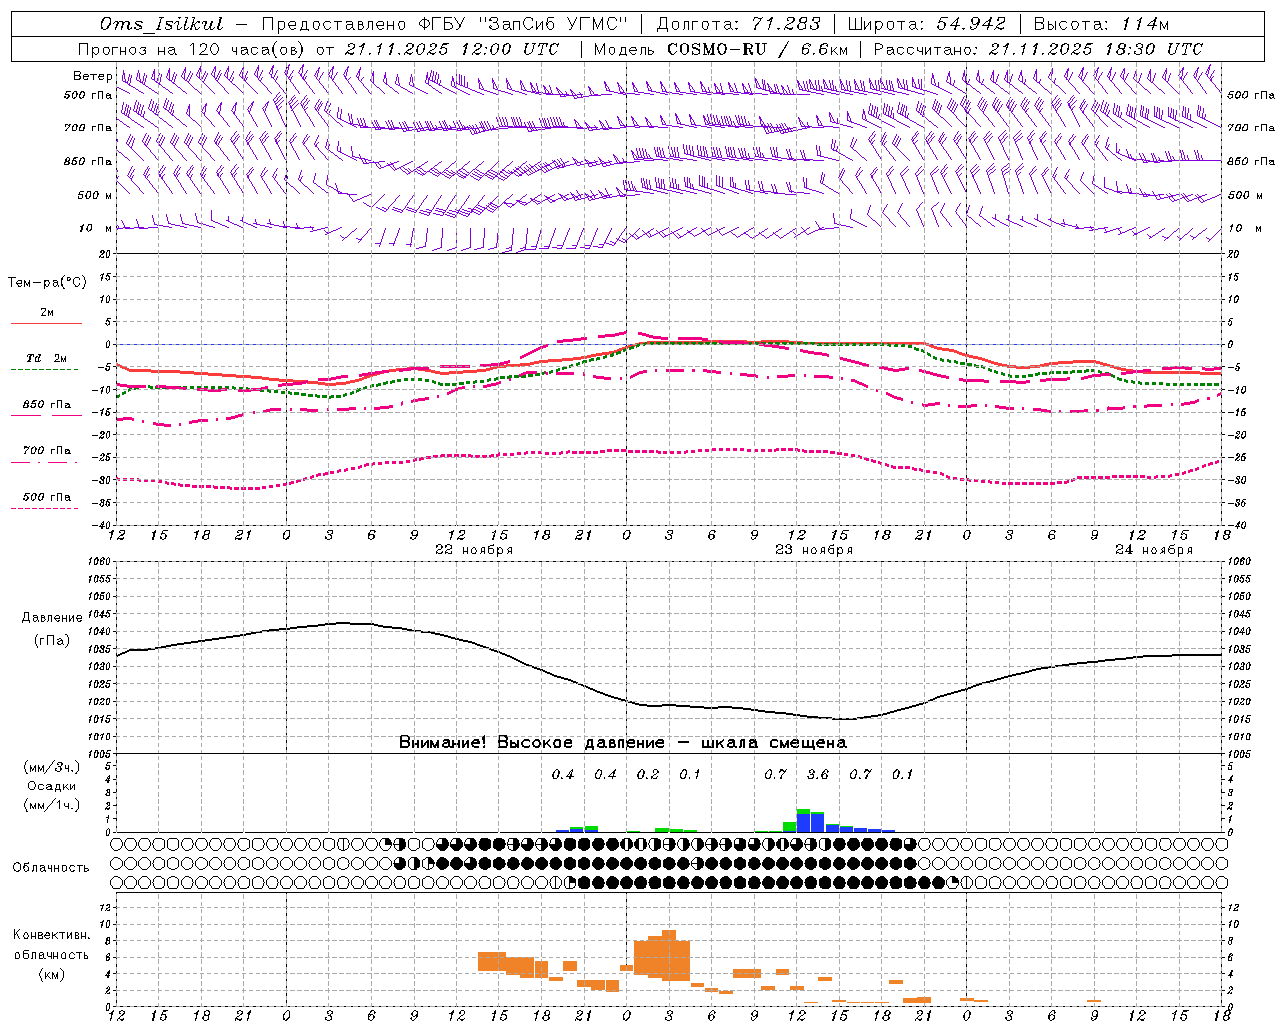This screenshot has height=1024, width=1280.
Task: Click the (мм/1ч.) units label
Action: pos(52,804)
